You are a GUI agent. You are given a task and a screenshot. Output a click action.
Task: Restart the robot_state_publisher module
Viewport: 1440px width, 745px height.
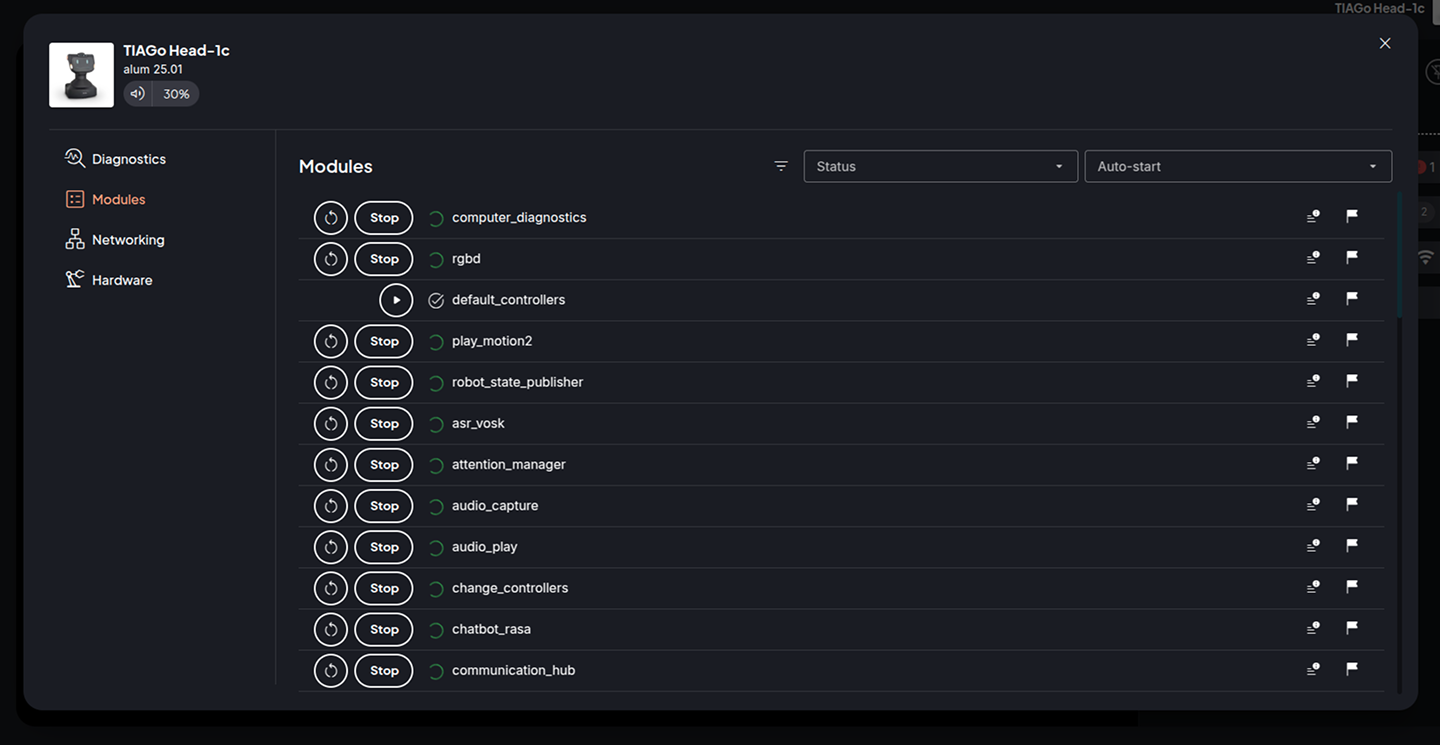pyautogui.click(x=331, y=382)
